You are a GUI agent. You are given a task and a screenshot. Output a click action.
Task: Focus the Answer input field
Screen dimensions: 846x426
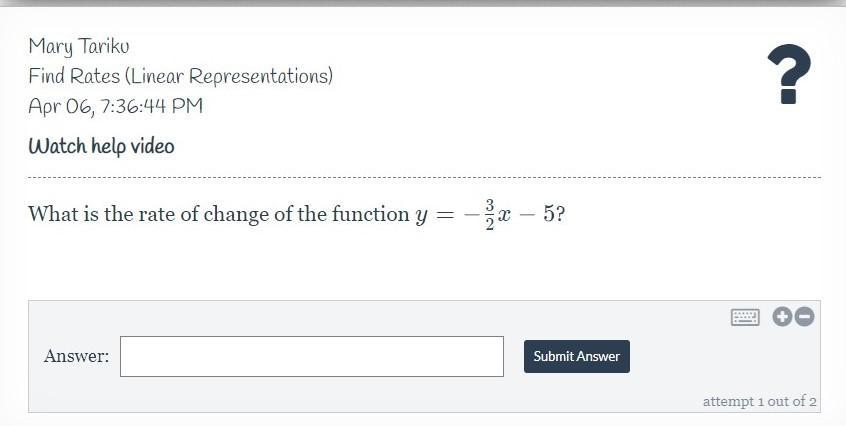tap(311, 356)
